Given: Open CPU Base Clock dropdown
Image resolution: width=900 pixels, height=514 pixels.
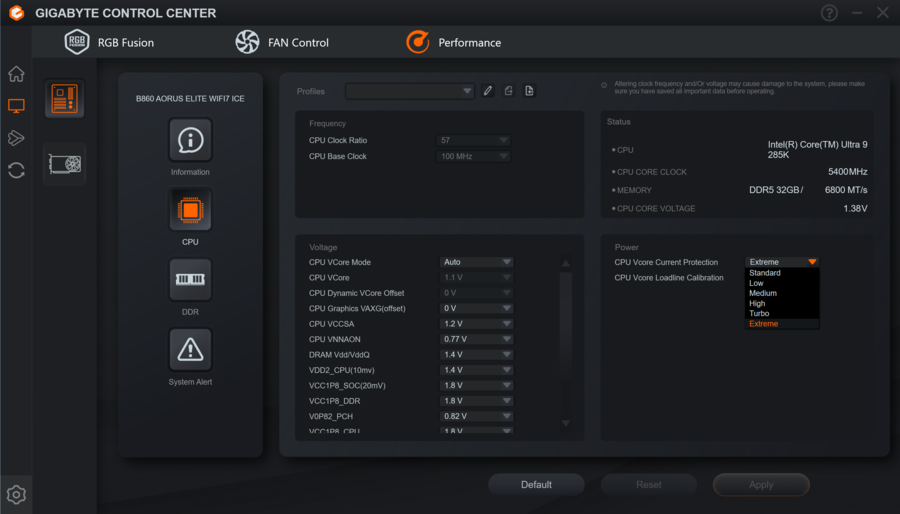Looking at the screenshot, I should [x=474, y=156].
